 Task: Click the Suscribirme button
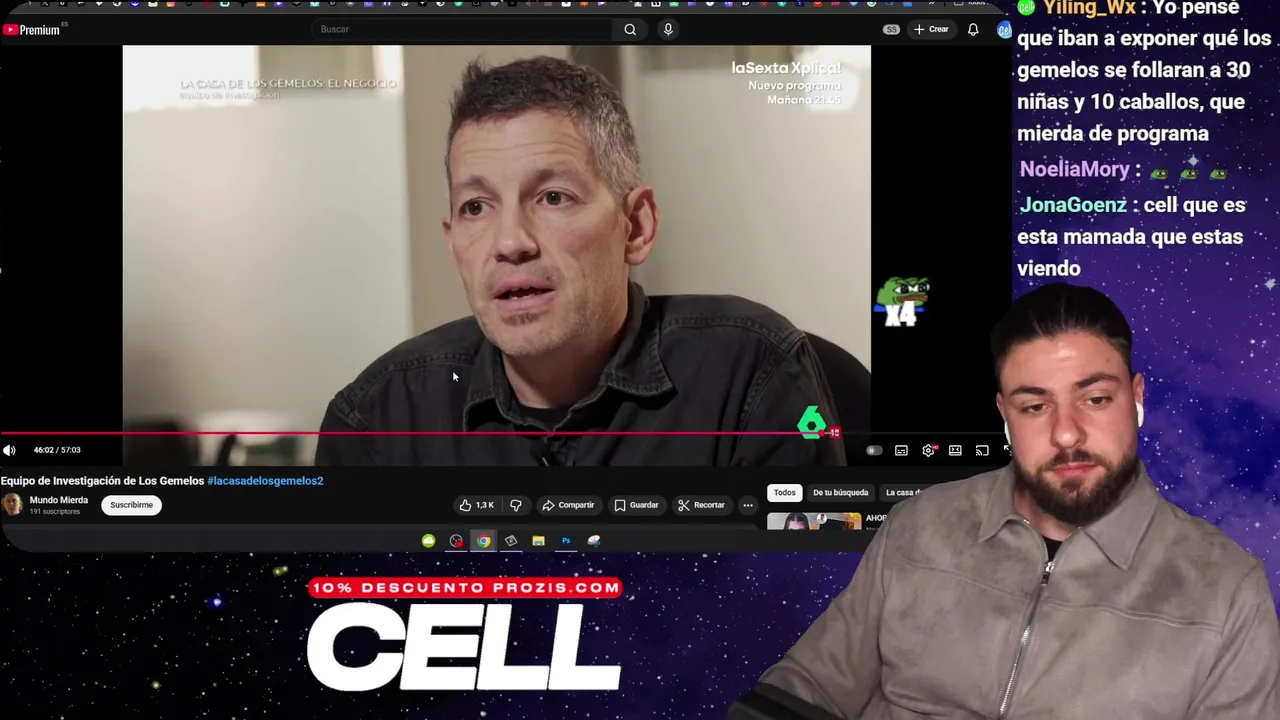click(x=132, y=505)
